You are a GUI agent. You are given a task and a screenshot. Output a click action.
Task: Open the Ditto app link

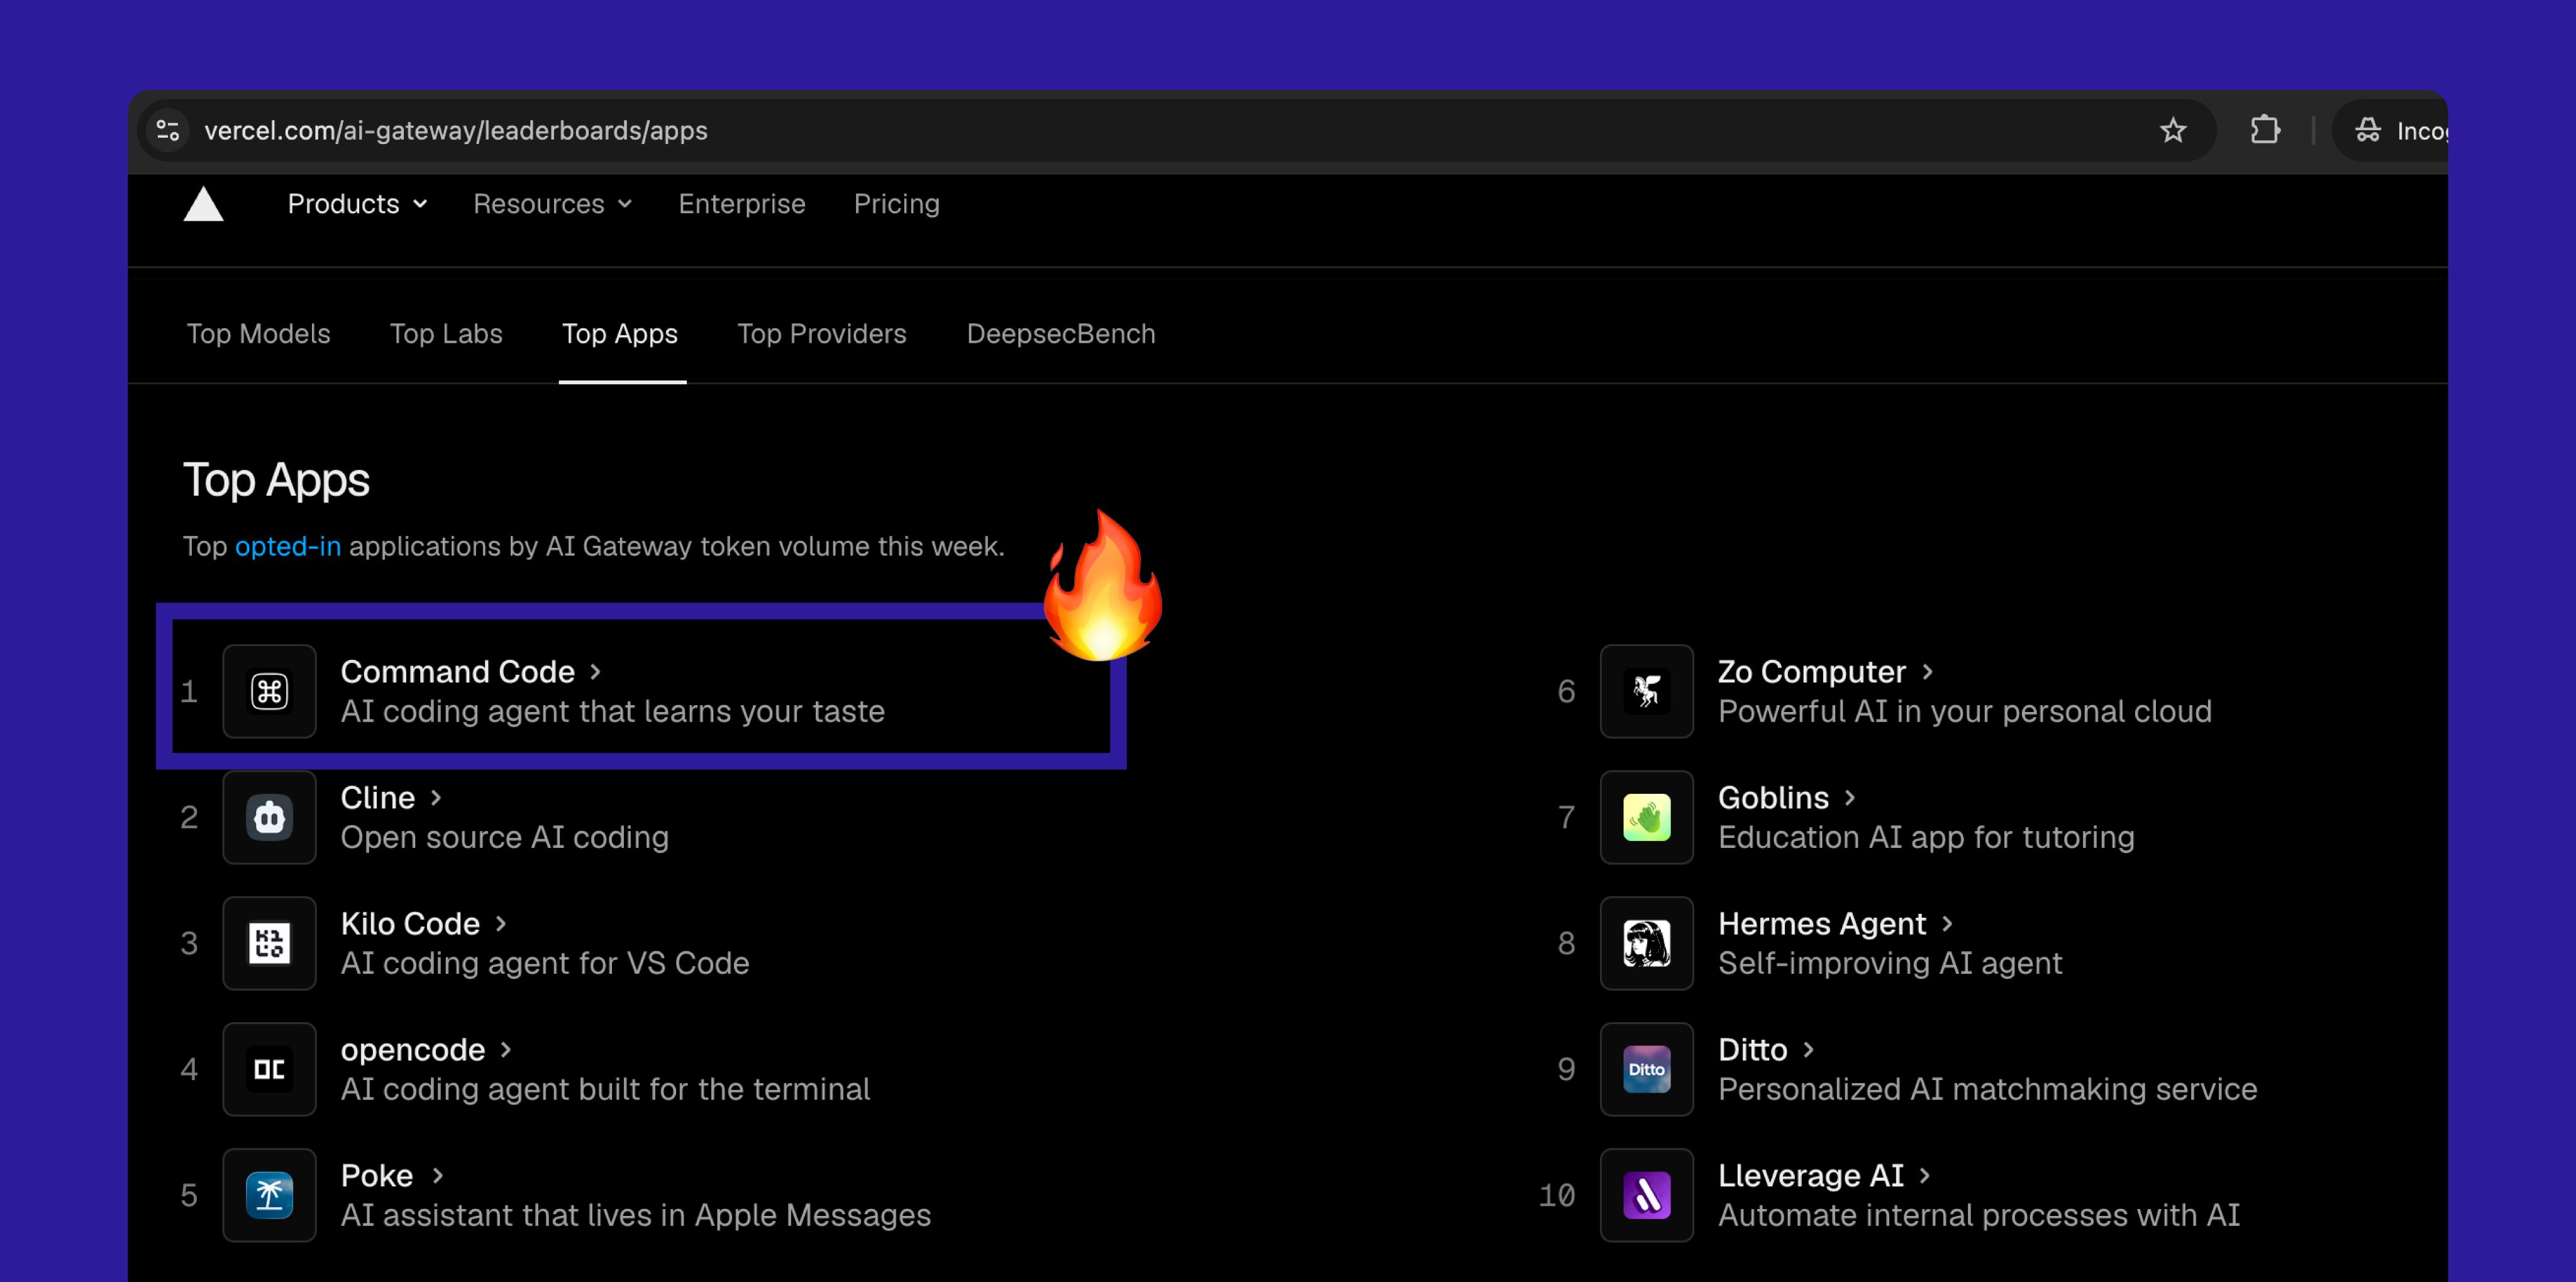(x=1752, y=1050)
